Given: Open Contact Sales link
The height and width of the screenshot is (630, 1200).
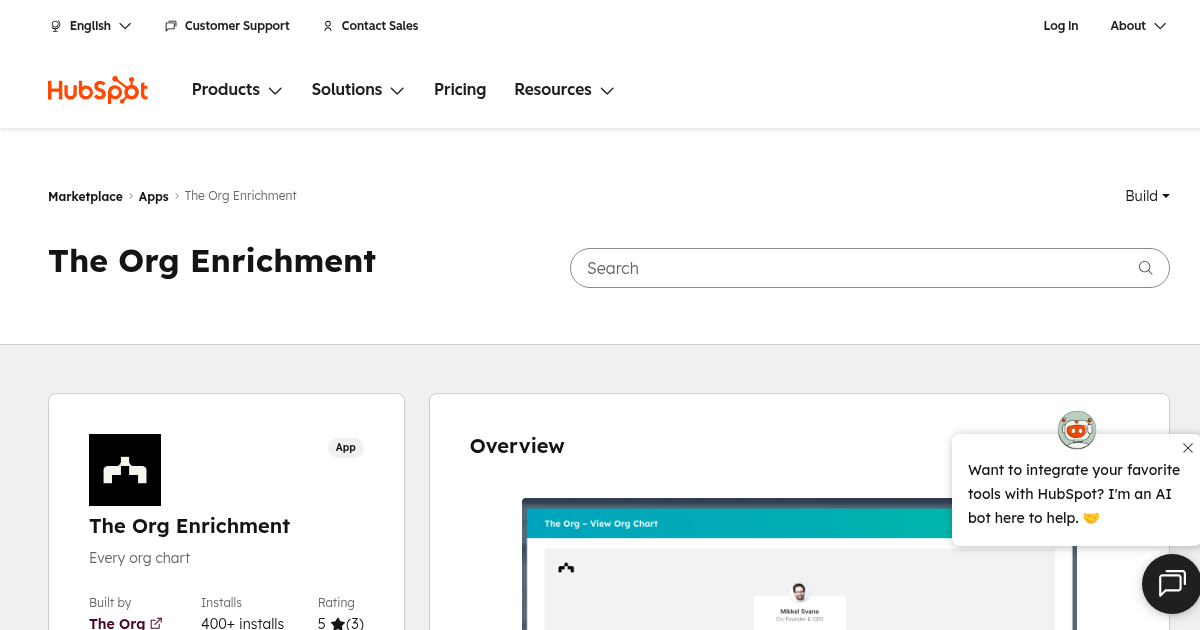Looking at the screenshot, I should tap(380, 26).
